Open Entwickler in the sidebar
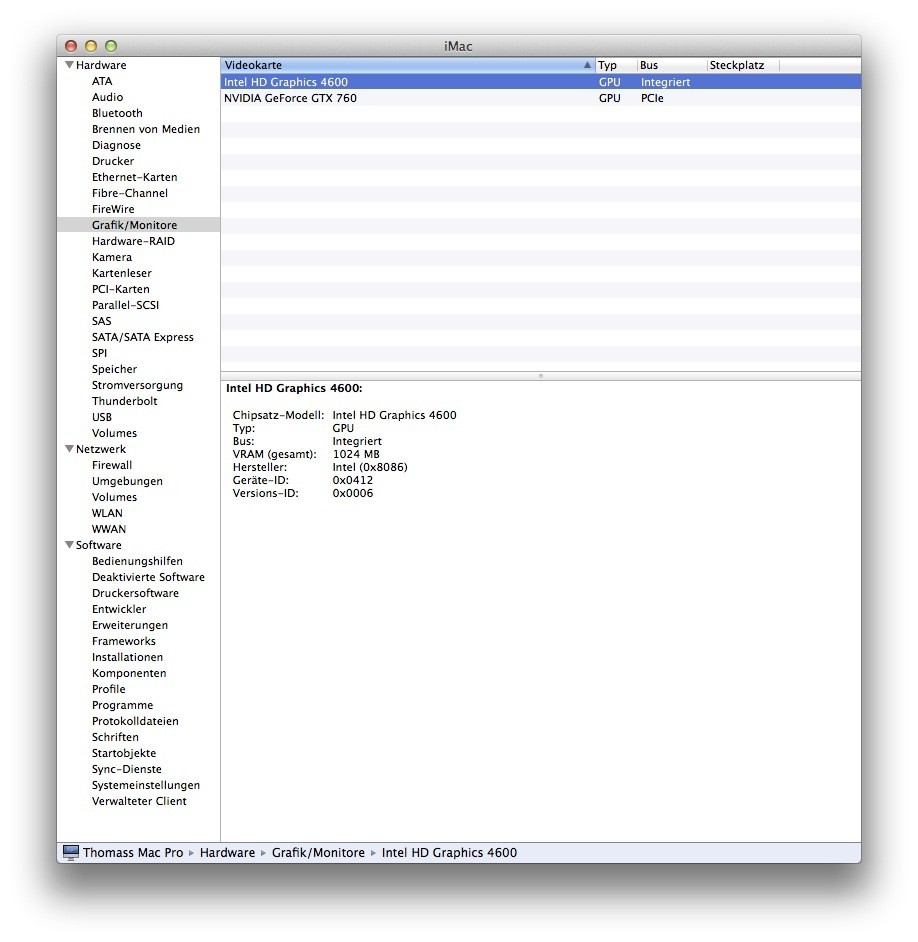918x942 pixels. tap(119, 609)
